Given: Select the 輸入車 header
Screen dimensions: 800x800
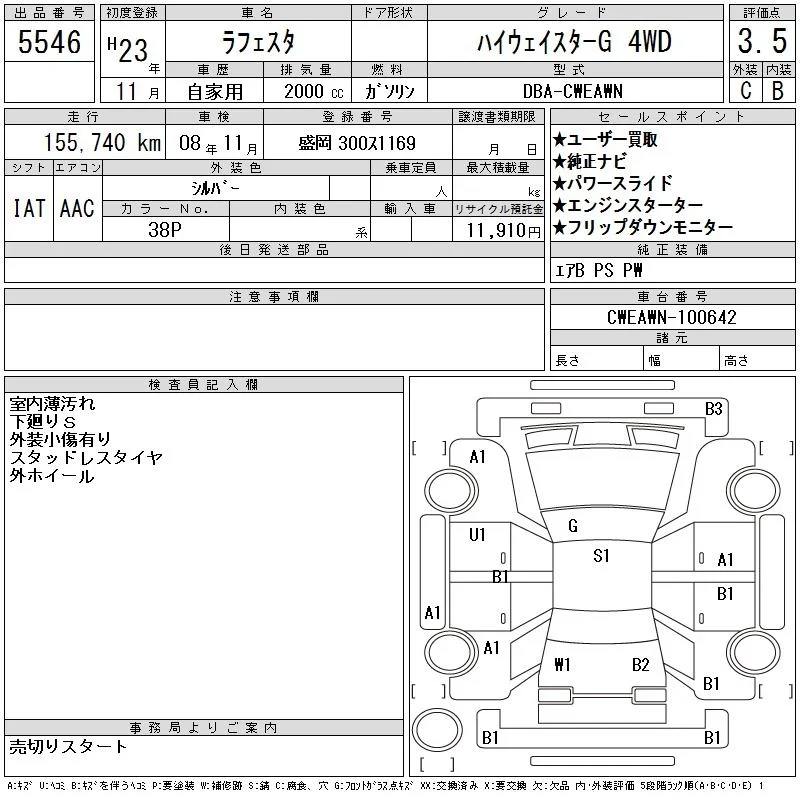Looking at the screenshot, I should (411, 209).
